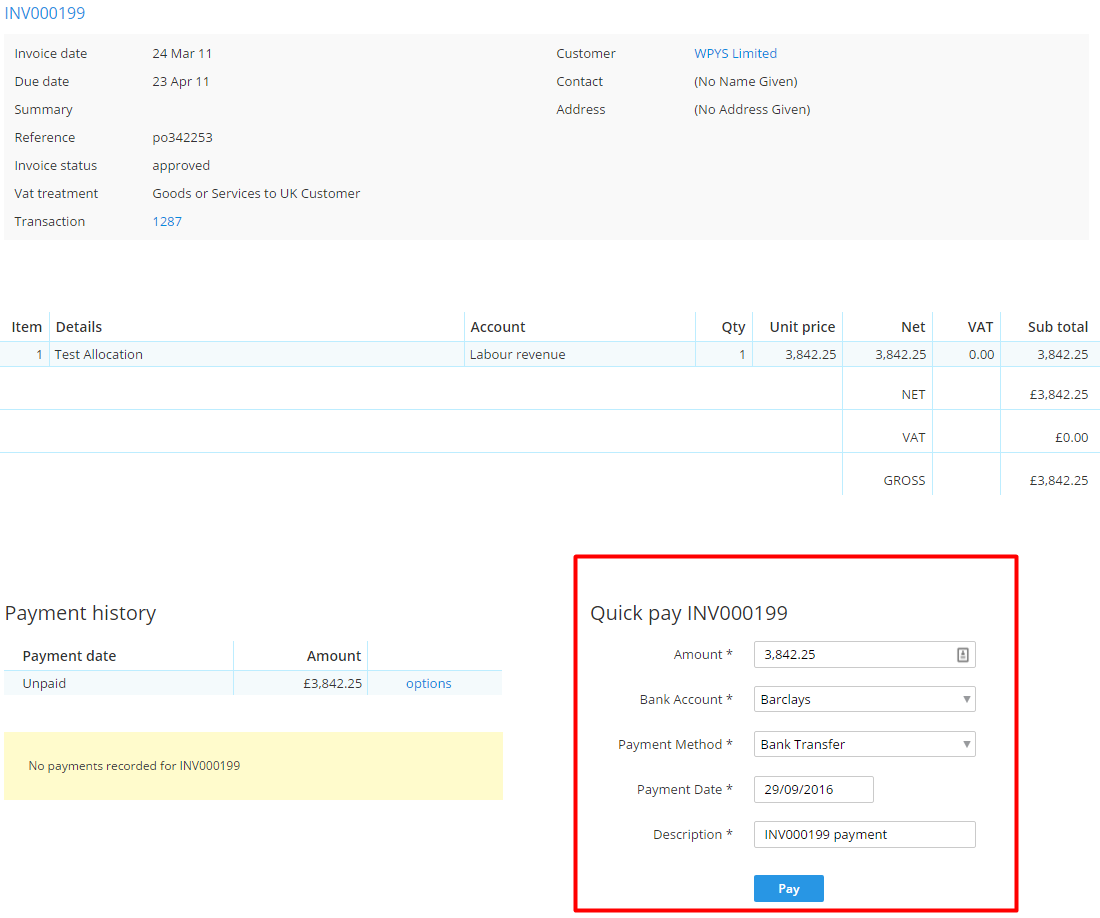The width and height of the screenshot is (1100, 918).
Task: Click the 'No payments recorded for INV000199' notice
Action: tap(253, 766)
